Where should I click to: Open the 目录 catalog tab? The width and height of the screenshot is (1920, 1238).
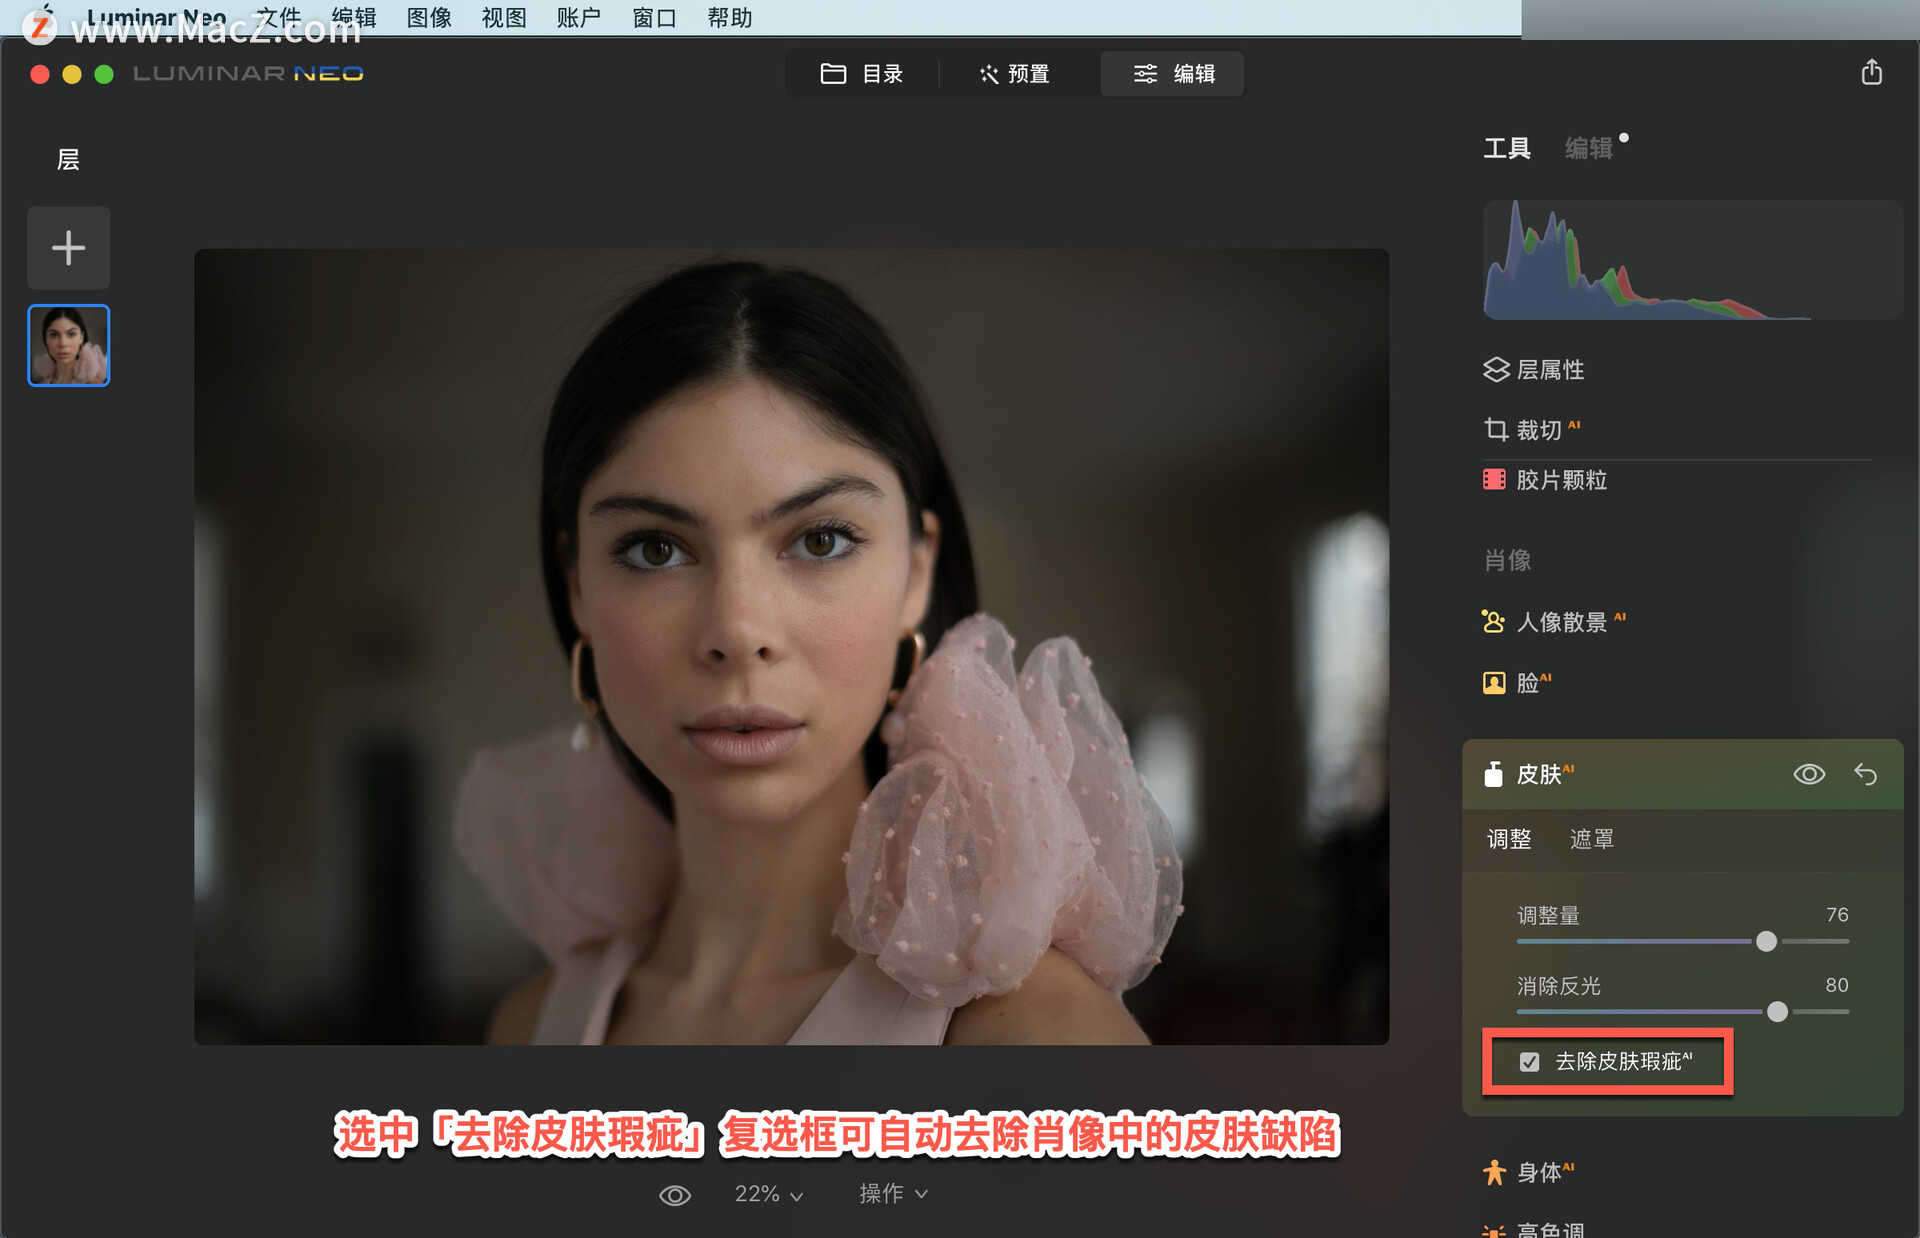(861, 74)
